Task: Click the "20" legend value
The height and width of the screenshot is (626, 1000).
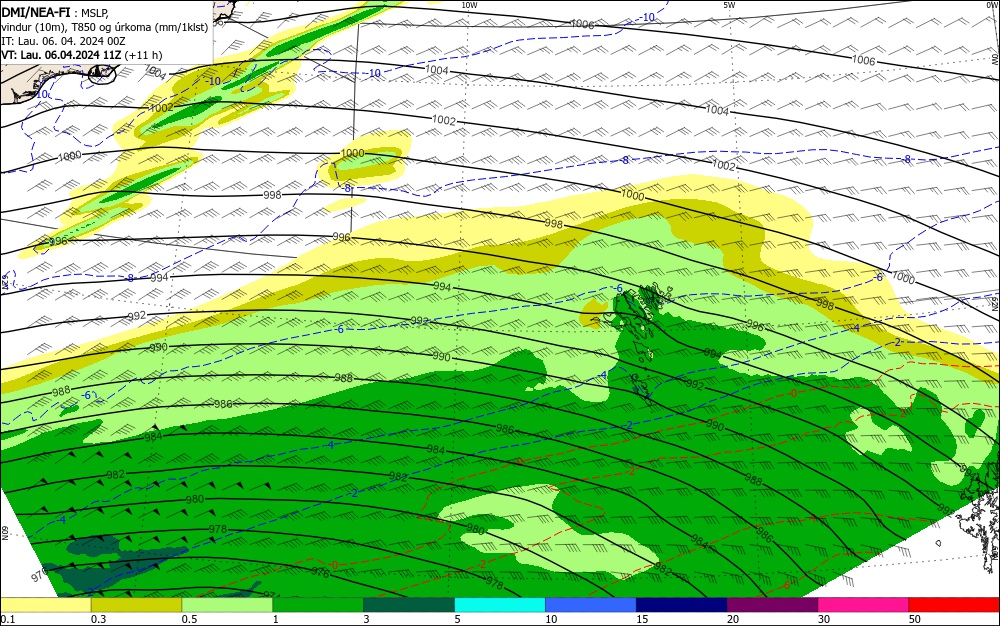Action: pos(733,619)
